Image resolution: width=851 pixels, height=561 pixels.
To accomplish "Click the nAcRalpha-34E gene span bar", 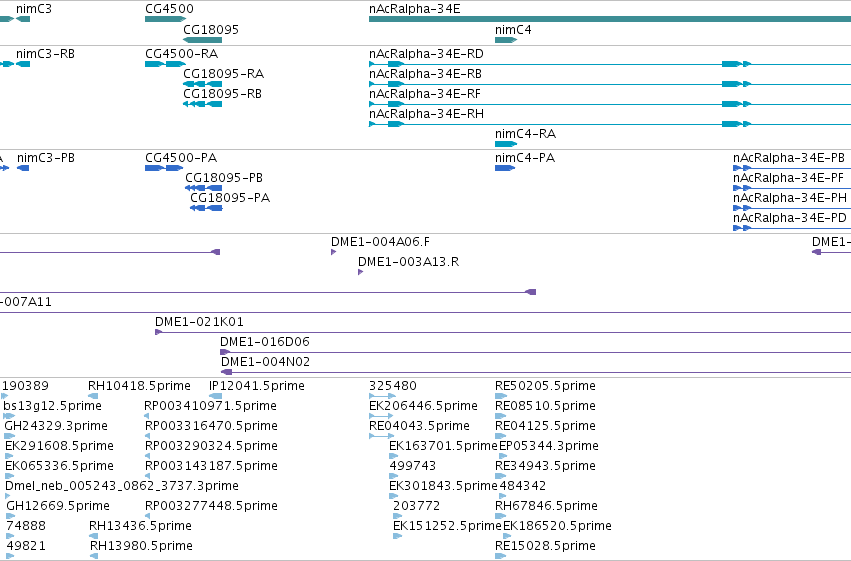I will (x=610, y=19).
